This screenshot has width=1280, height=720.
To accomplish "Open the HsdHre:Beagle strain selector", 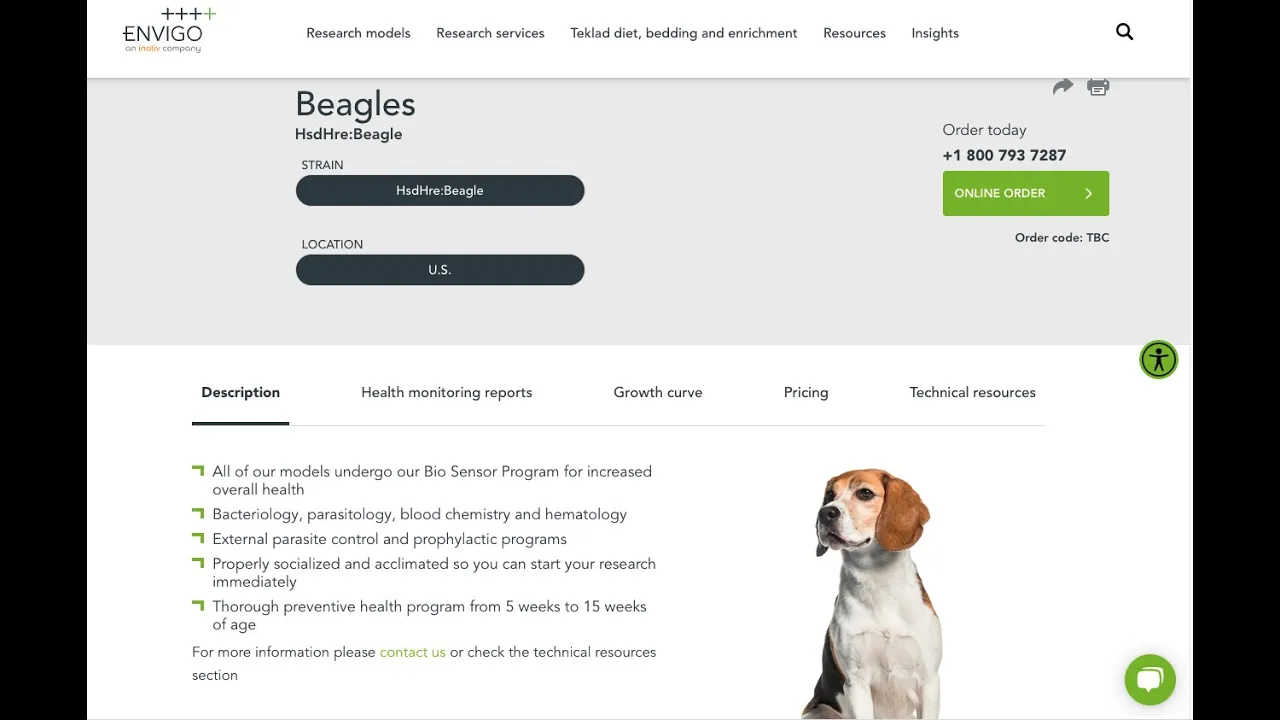I will coord(440,191).
